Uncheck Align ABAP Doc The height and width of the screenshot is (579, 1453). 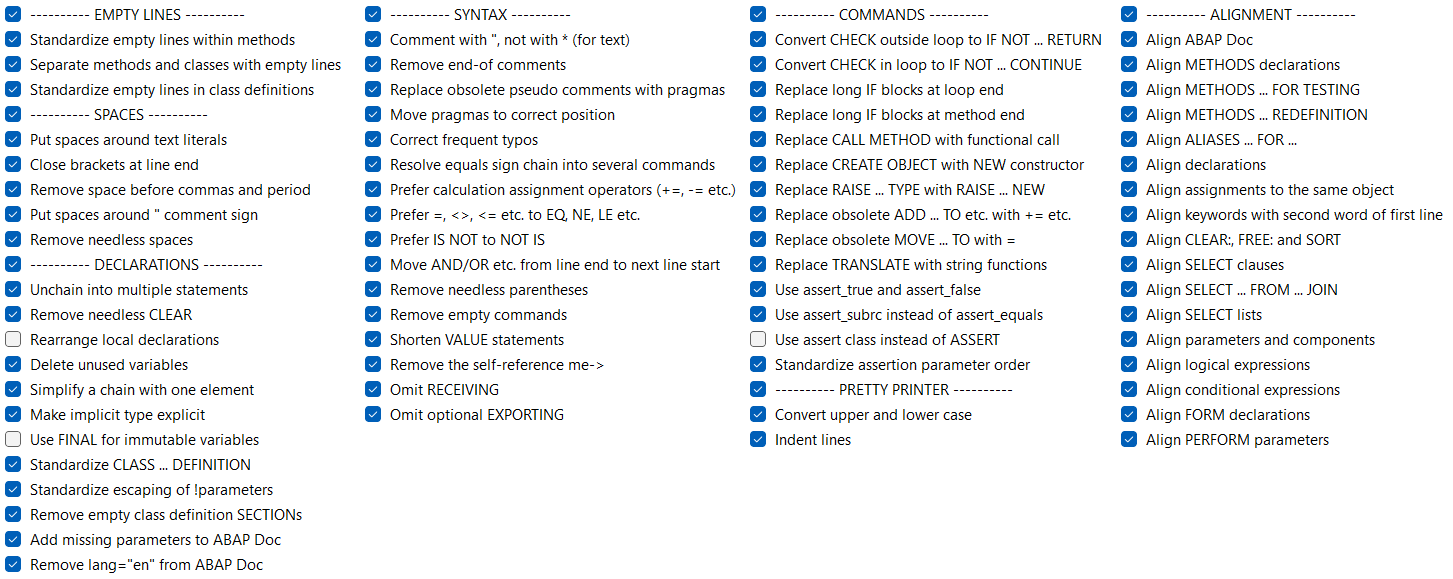(x=1129, y=40)
